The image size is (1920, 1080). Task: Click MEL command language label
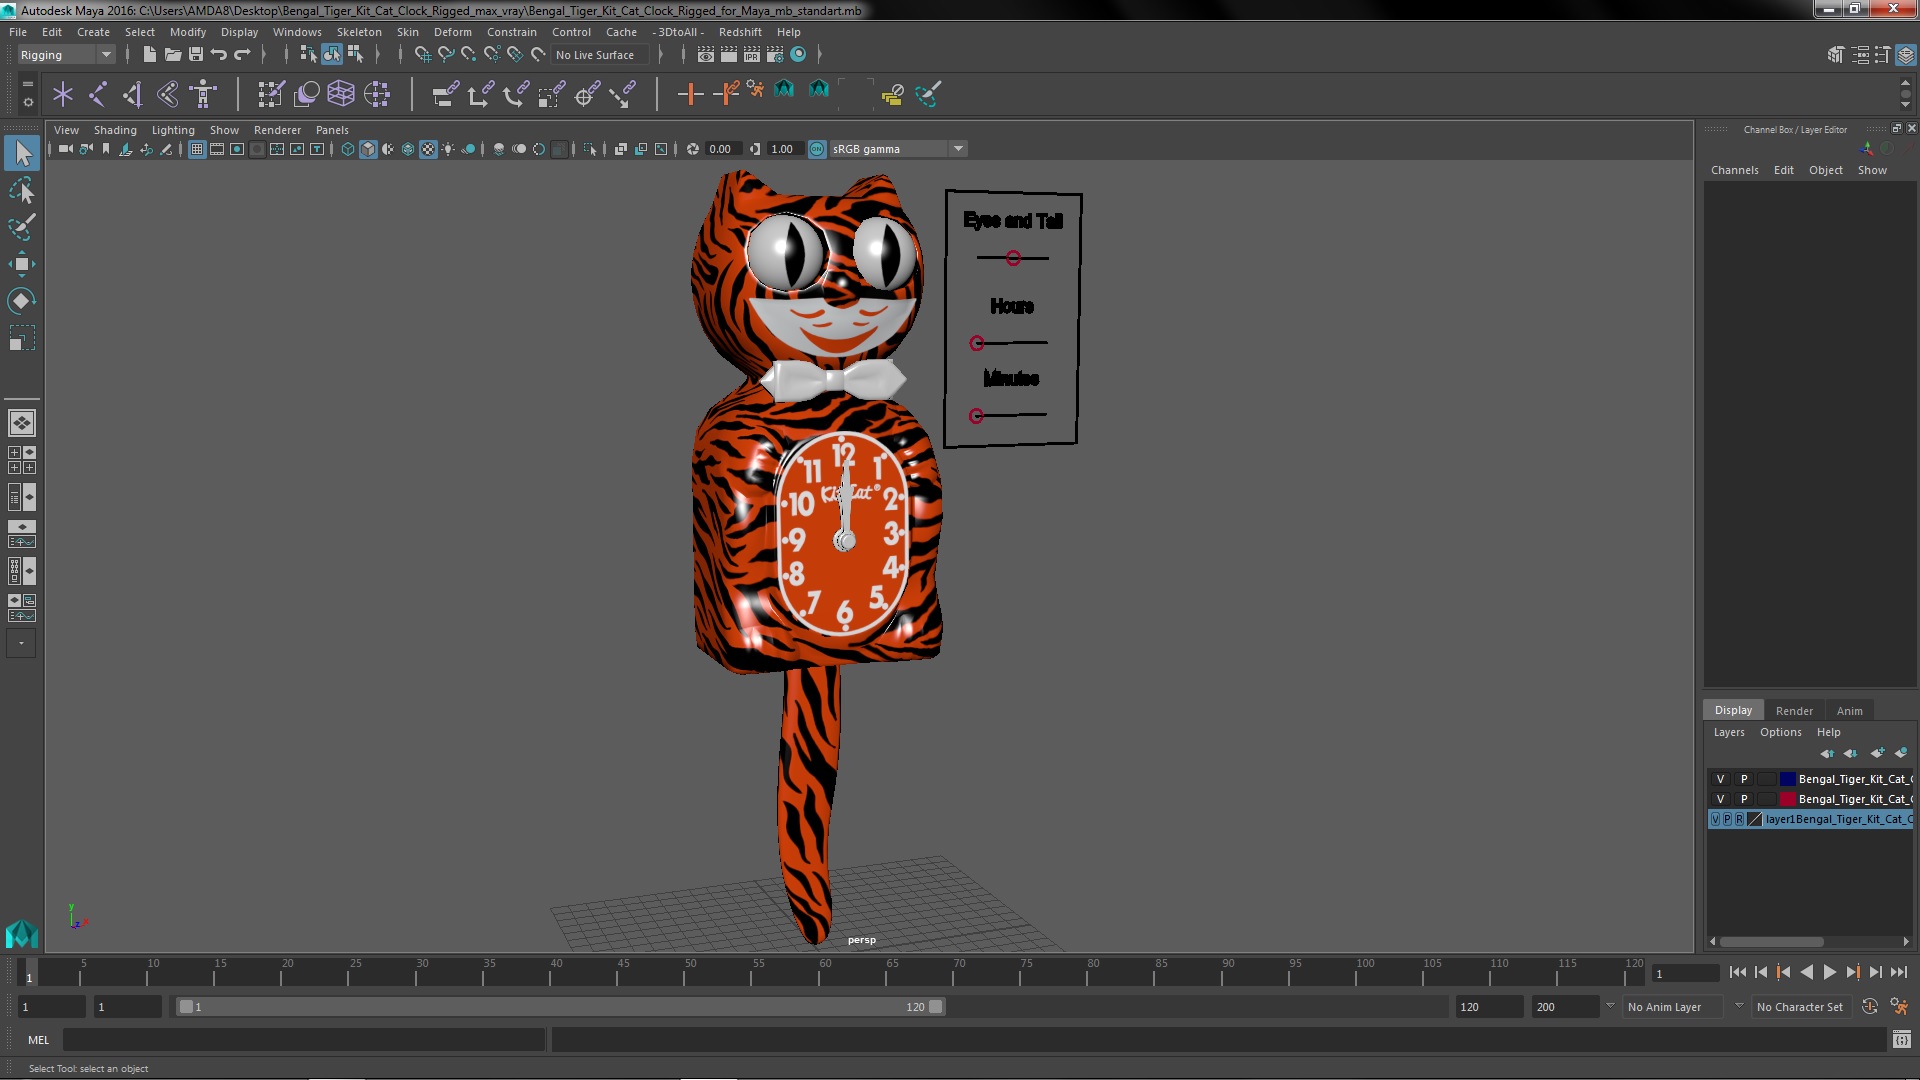38,1040
